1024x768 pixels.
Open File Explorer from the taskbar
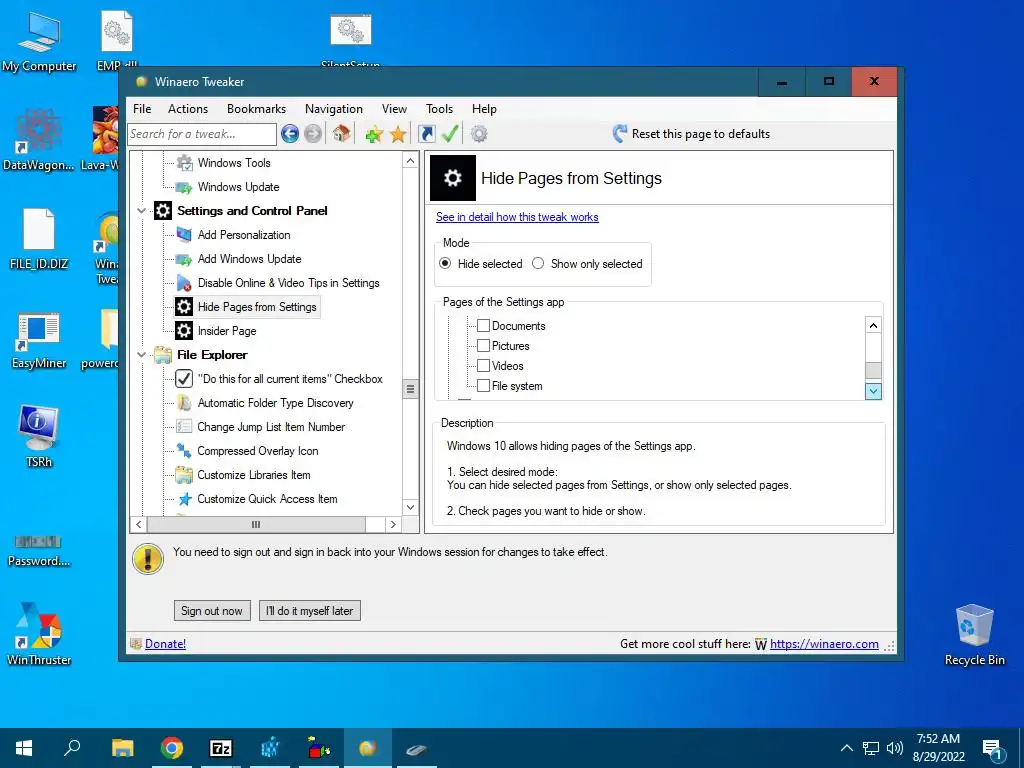(x=123, y=748)
